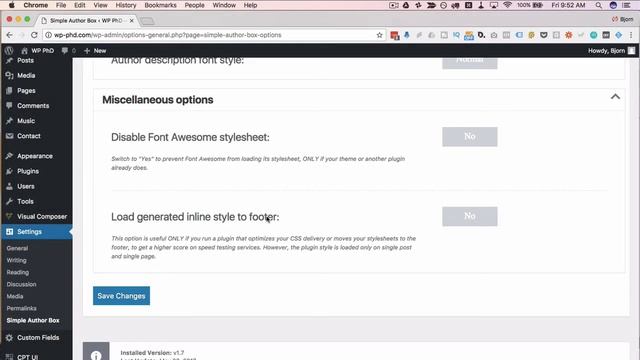Open the Appearance admin menu
The height and width of the screenshot is (360, 640).
(35, 156)
